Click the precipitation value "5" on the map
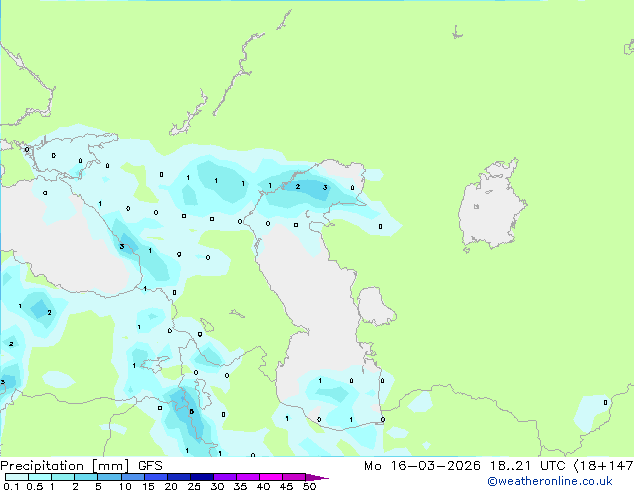Screen dimensions: 634x490 (192, 412)
